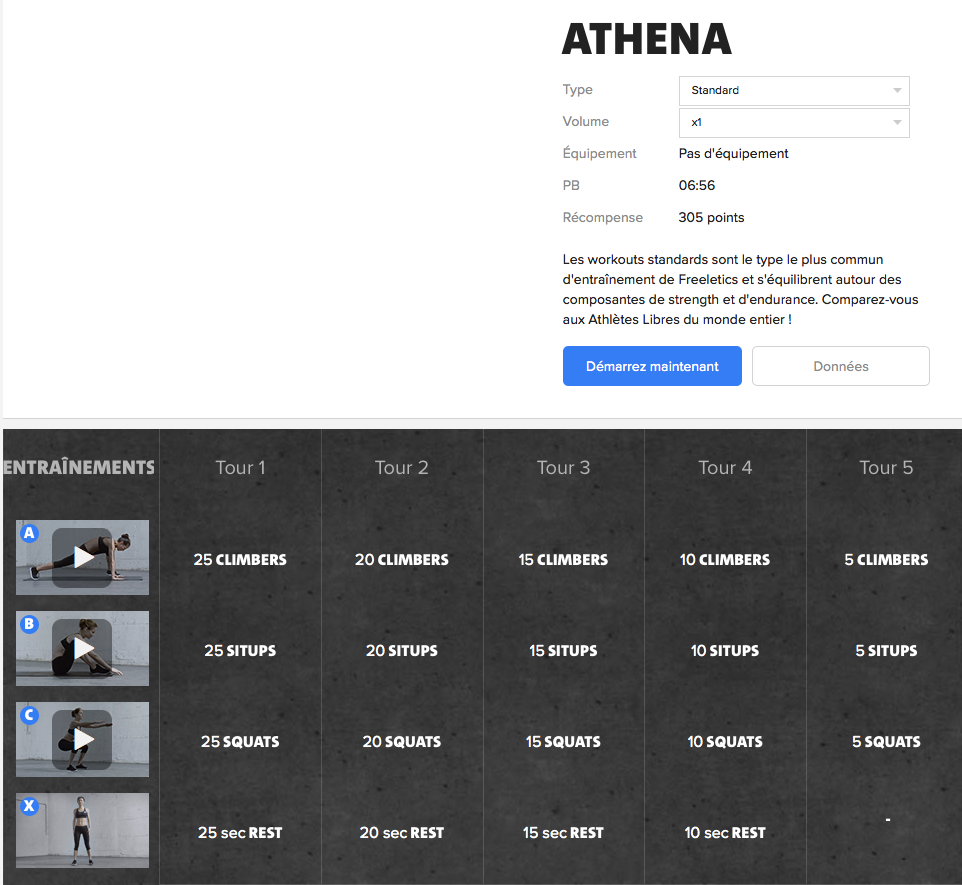Click the workout description paragraph
The height and width of the screenshot is (885, 962).
(x=741, y=289)
